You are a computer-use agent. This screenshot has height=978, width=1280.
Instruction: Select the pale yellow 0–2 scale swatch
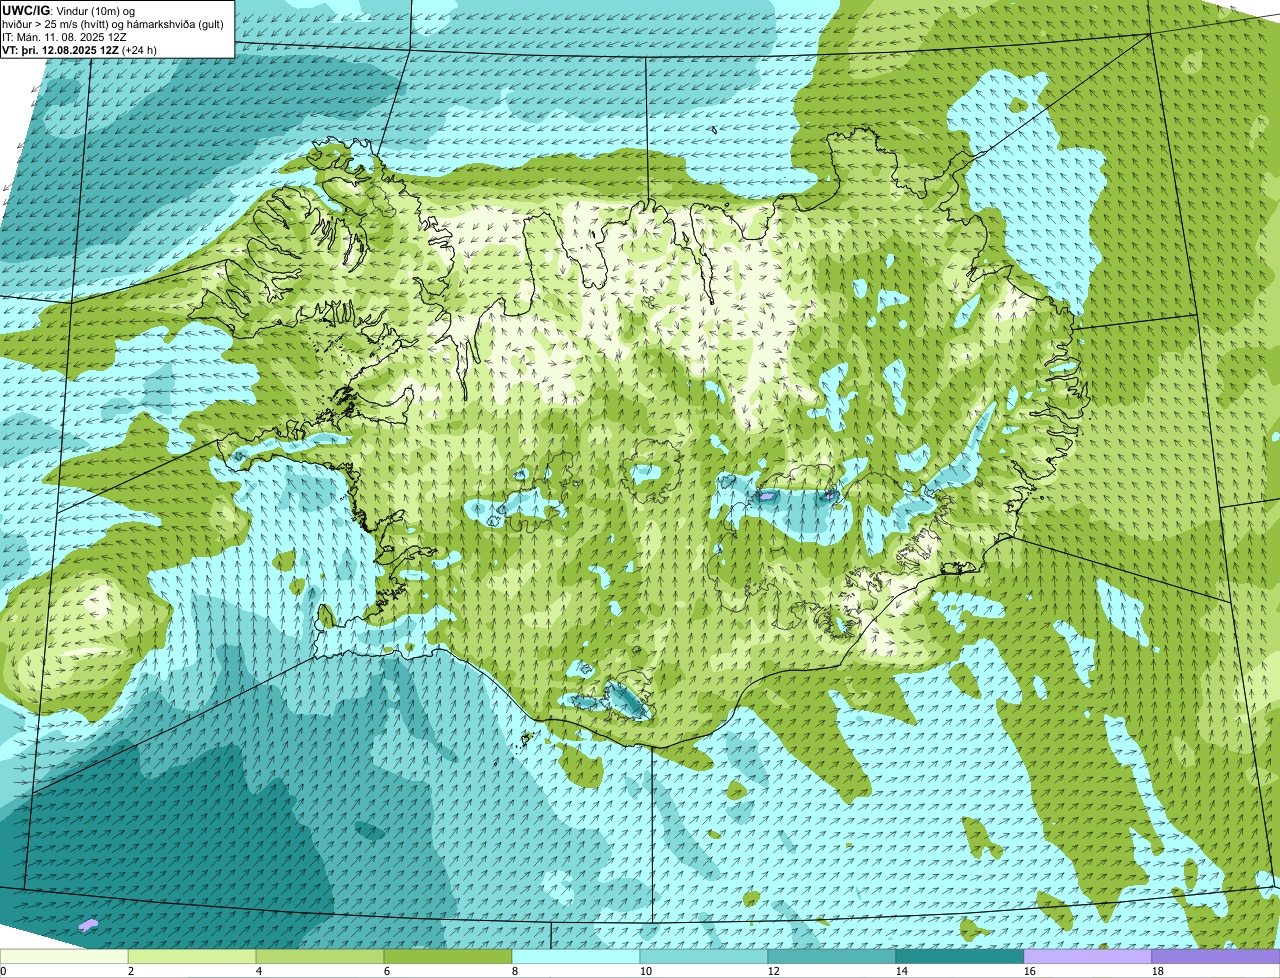64,956
